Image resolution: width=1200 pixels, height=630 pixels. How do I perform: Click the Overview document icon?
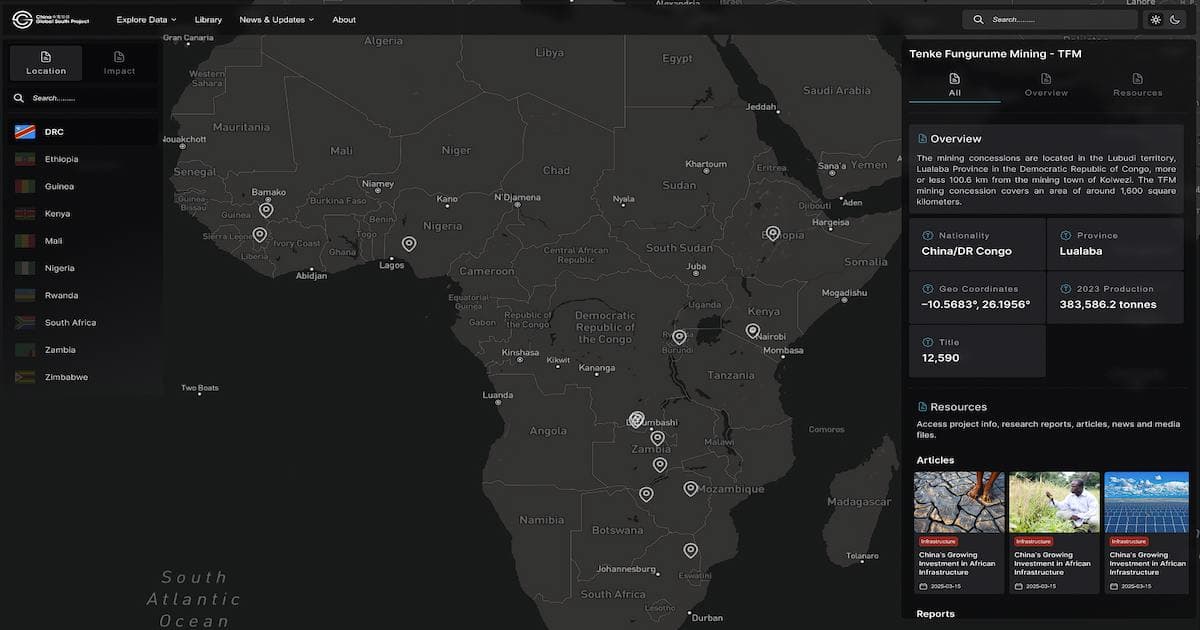(x=1046, y=78)
